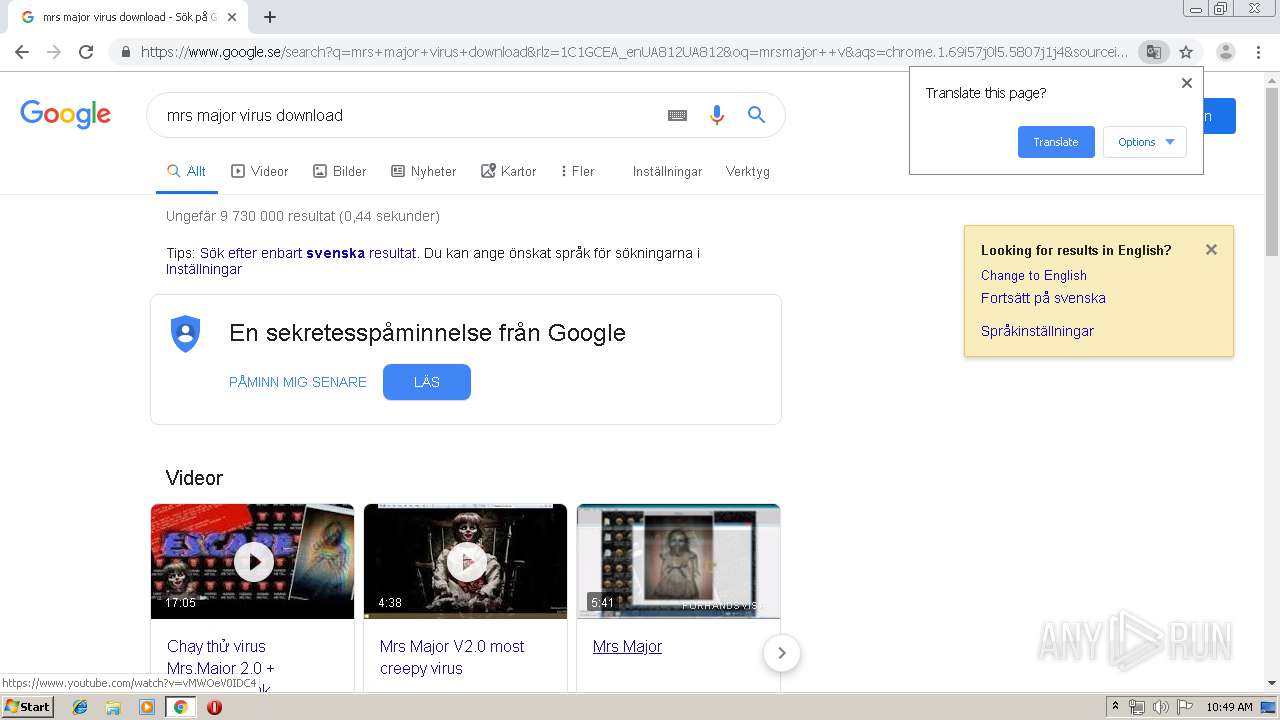This screenshot has width=1280, height=720.
Task: Open the 5:41 video thumbnail
Action: [679, 561]
